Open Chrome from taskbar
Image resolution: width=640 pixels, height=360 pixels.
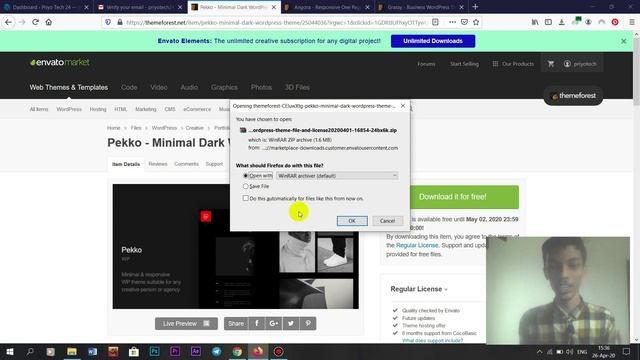237,351
